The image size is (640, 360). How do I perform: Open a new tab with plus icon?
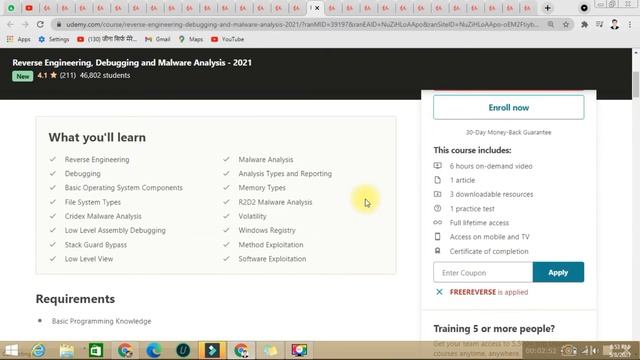pos(547,8)
